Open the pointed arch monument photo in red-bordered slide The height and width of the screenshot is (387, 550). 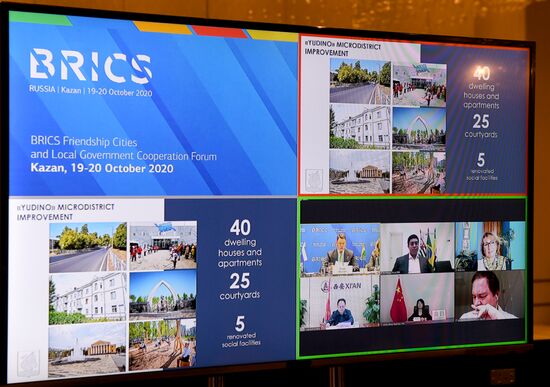pos(419,129)
